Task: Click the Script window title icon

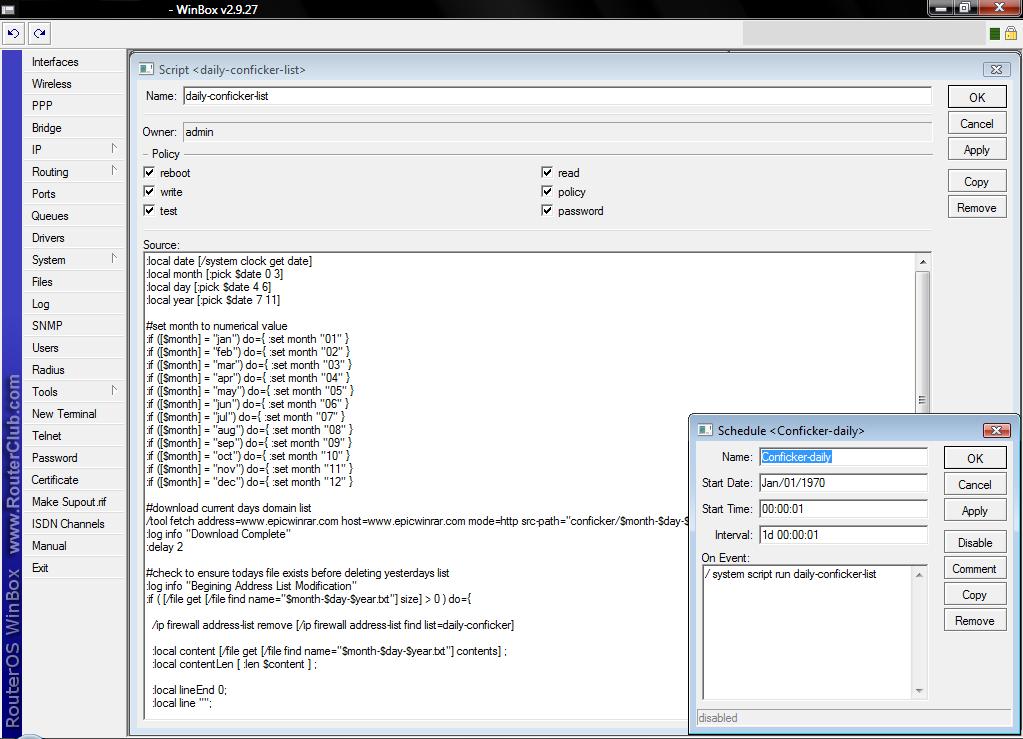Action: [146, 69]
